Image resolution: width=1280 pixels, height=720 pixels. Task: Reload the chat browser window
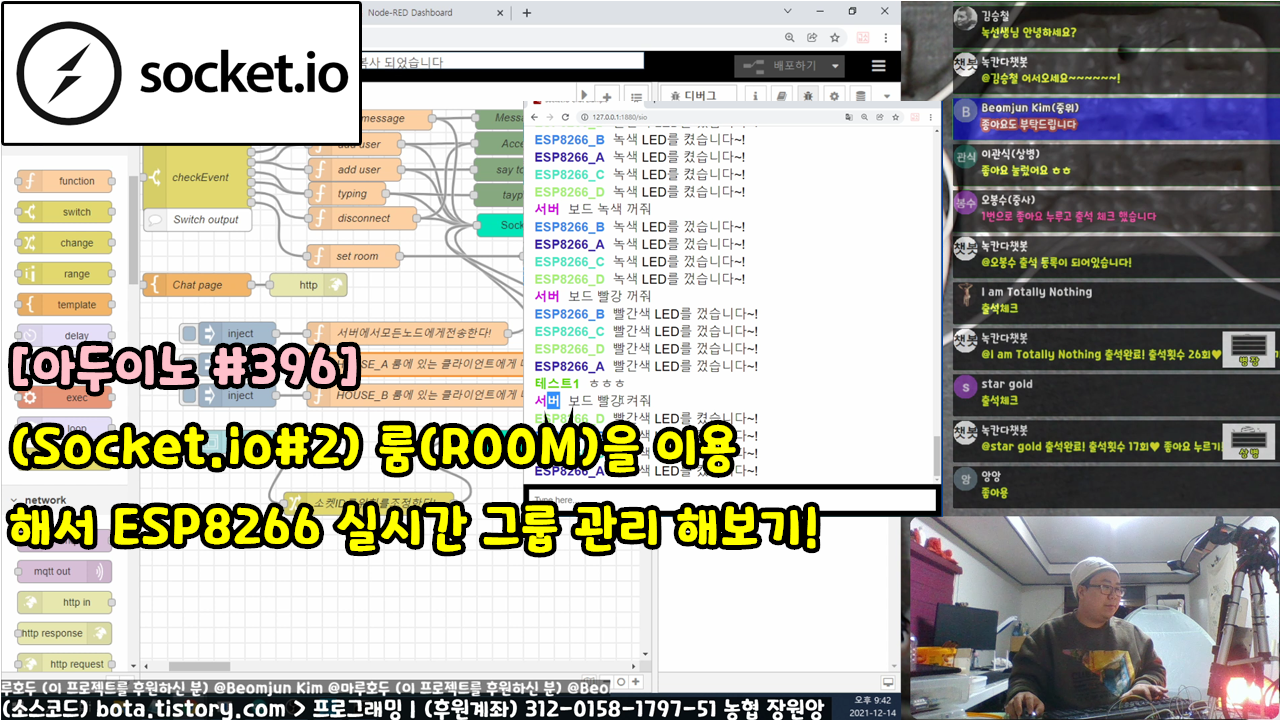(566, 117)
